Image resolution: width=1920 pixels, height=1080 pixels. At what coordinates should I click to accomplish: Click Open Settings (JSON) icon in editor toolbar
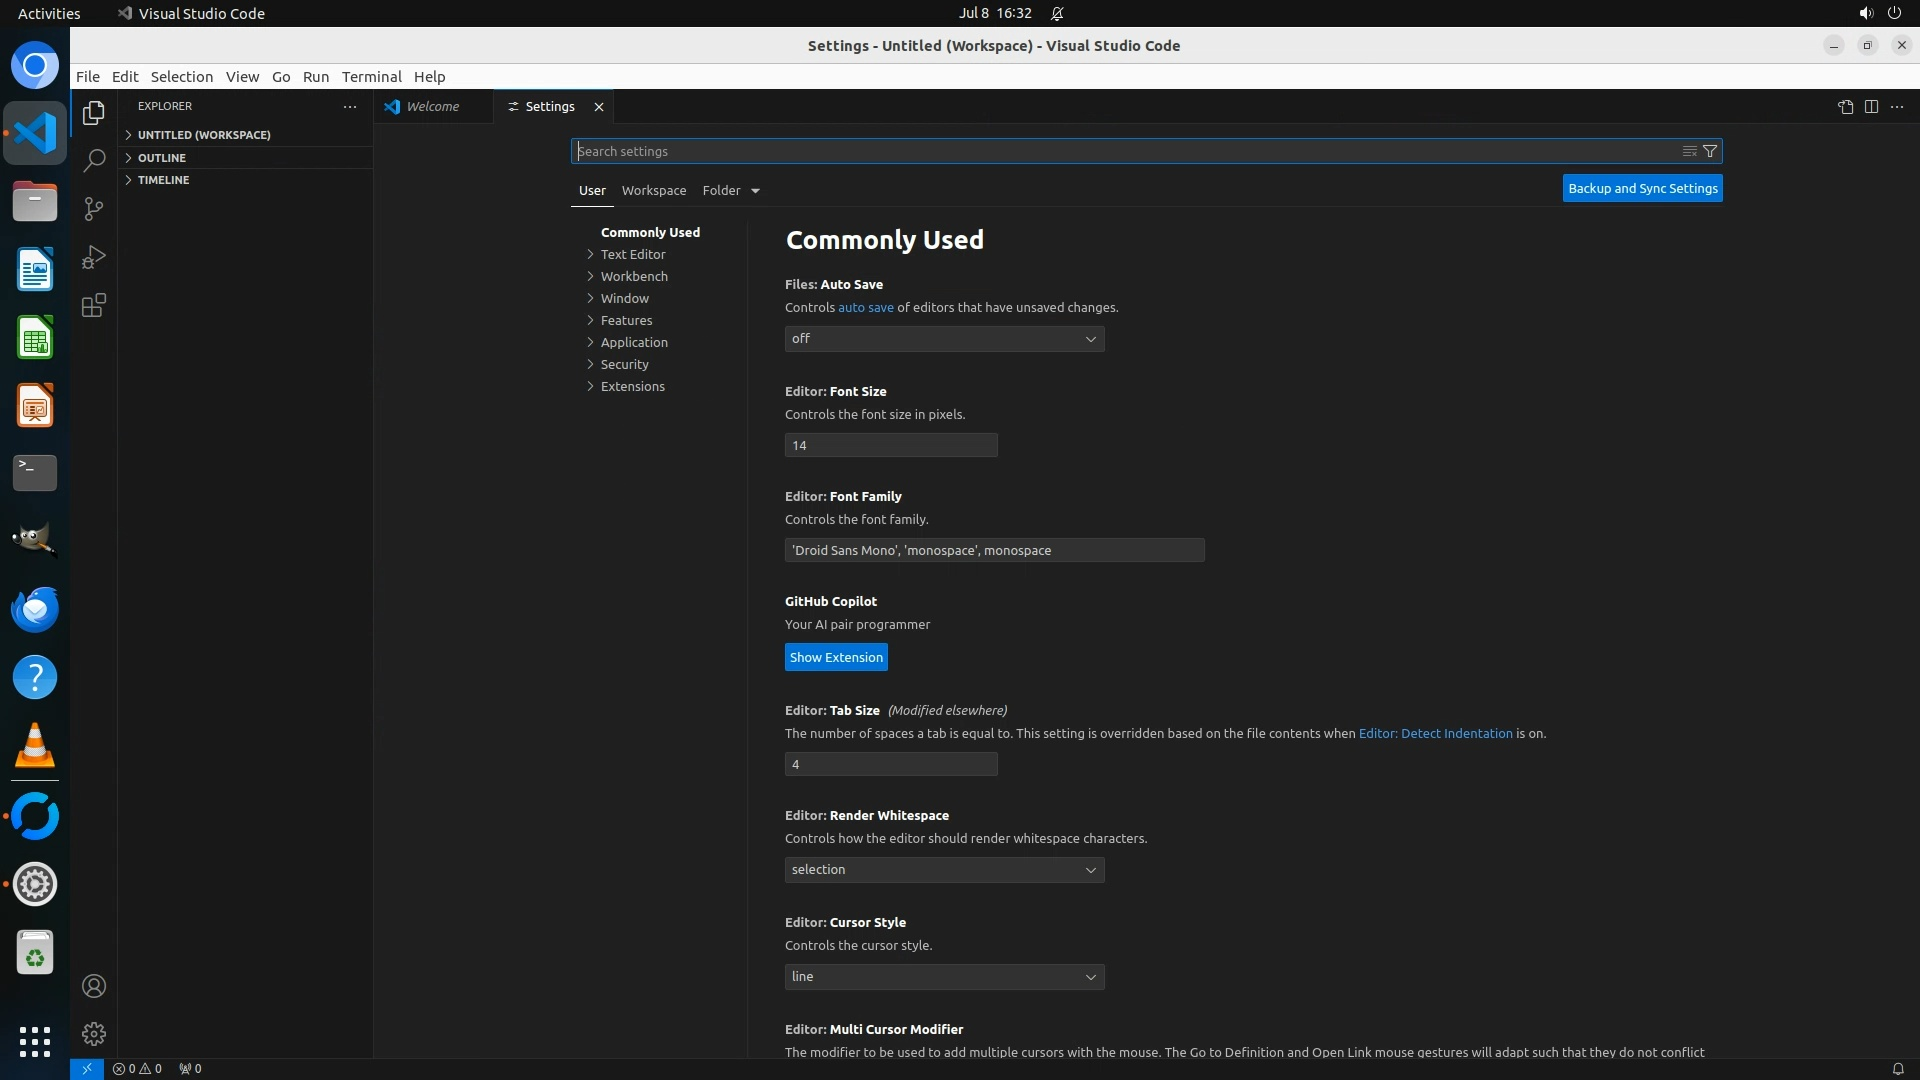1845,107
